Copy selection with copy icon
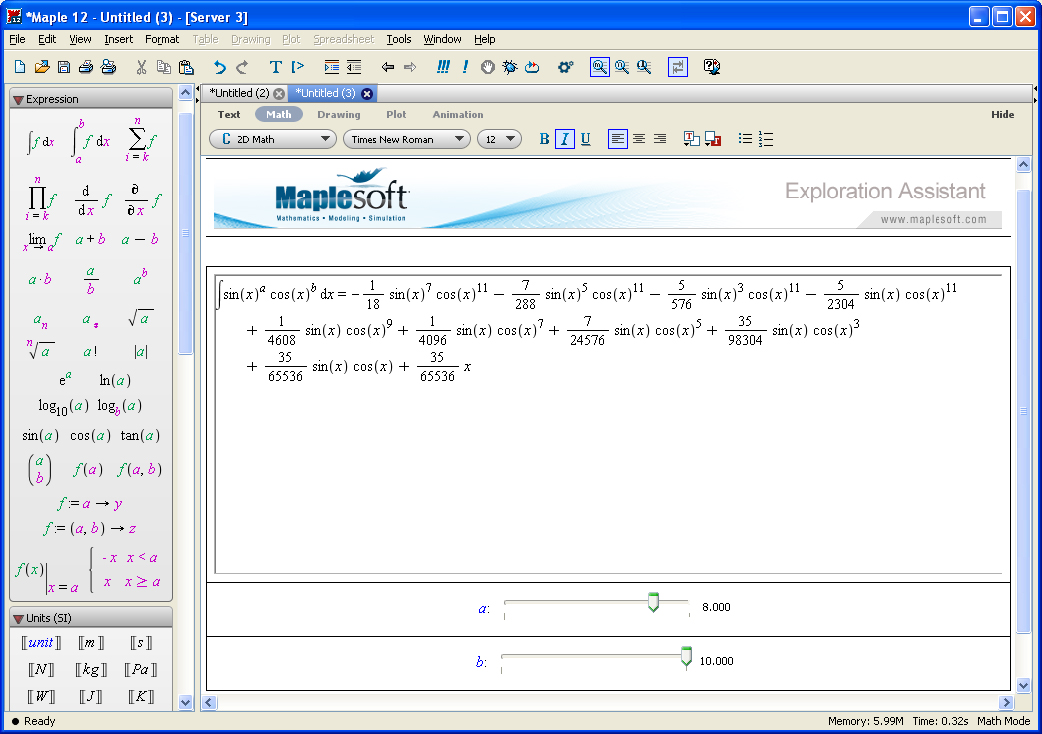 163,66
